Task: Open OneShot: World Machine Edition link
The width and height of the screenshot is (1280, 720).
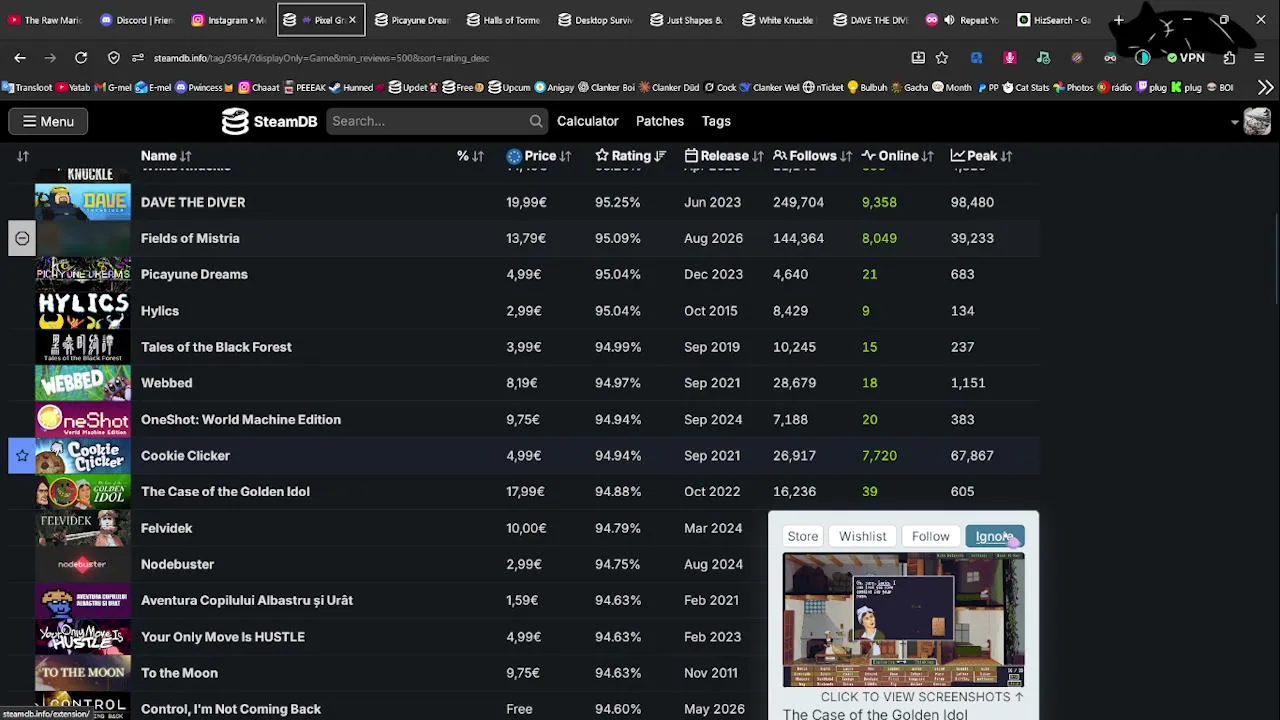Action: point(241,419)
